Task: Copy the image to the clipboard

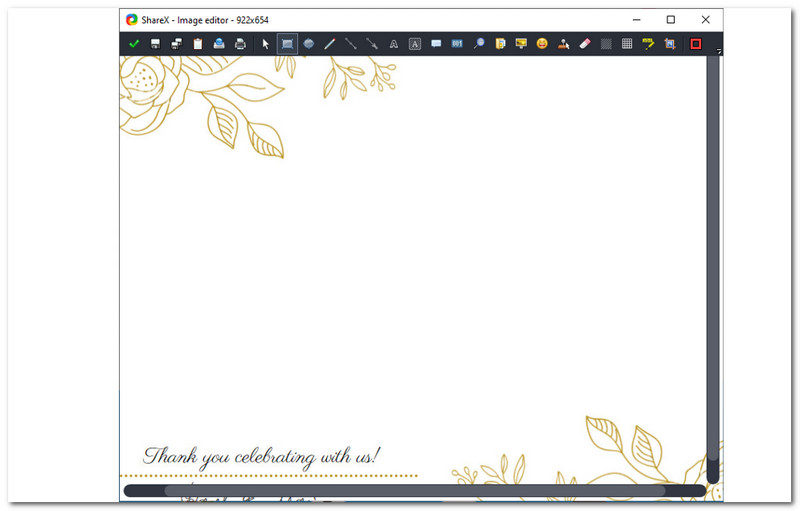Action: point(198,44)
